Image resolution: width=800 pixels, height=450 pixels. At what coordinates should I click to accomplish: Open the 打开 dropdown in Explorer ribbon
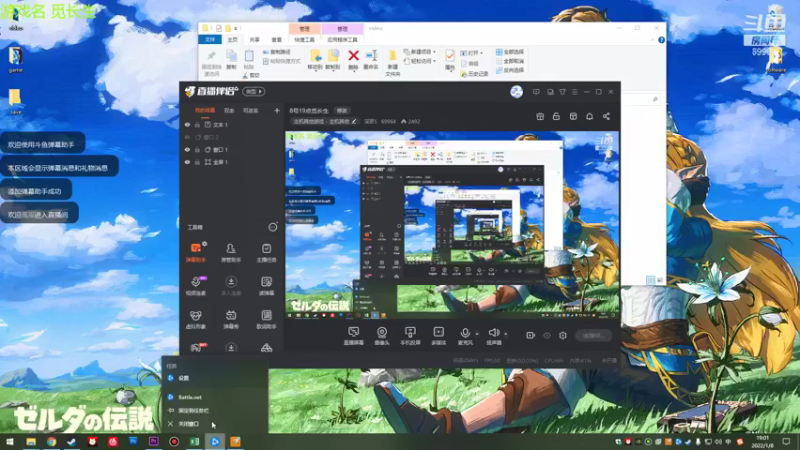point(471,53)
